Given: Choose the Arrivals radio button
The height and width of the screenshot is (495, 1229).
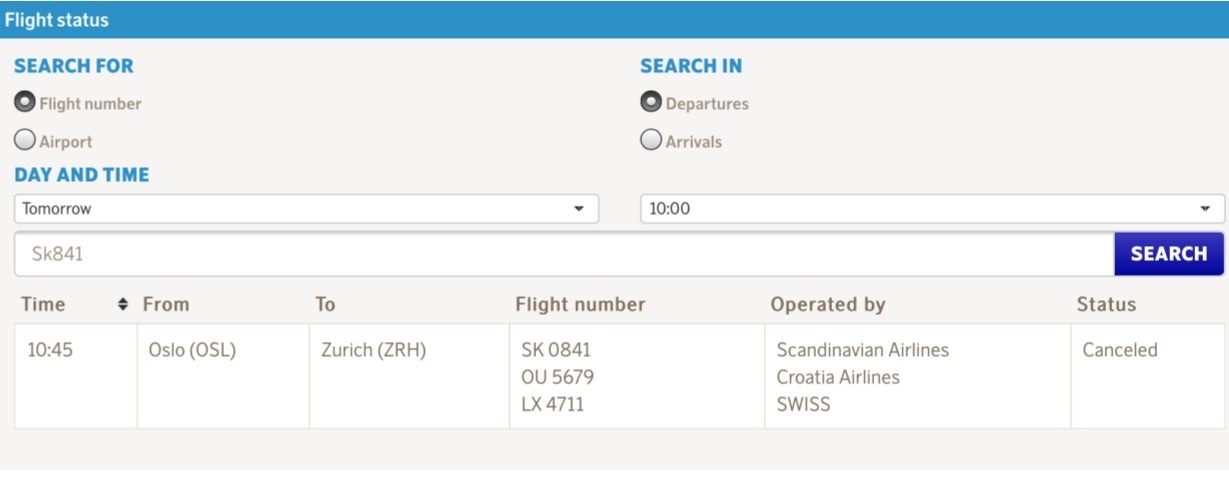Looking at the screenshot, I should pyautogui.click(x=651, y=140).
